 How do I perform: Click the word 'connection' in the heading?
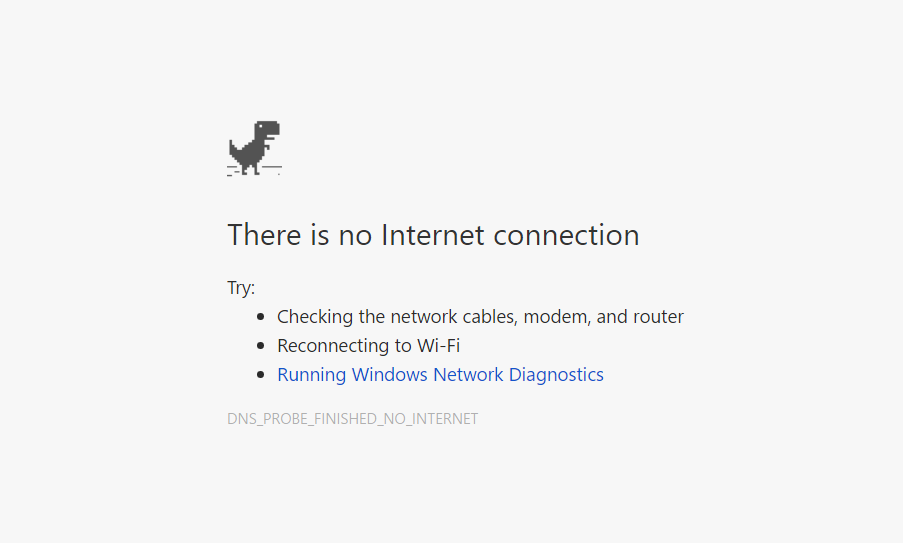[566, 235]
